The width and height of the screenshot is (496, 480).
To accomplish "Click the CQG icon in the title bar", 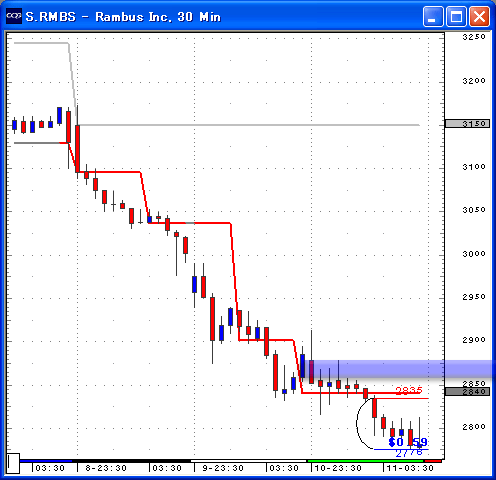I will tap(14, 16).
